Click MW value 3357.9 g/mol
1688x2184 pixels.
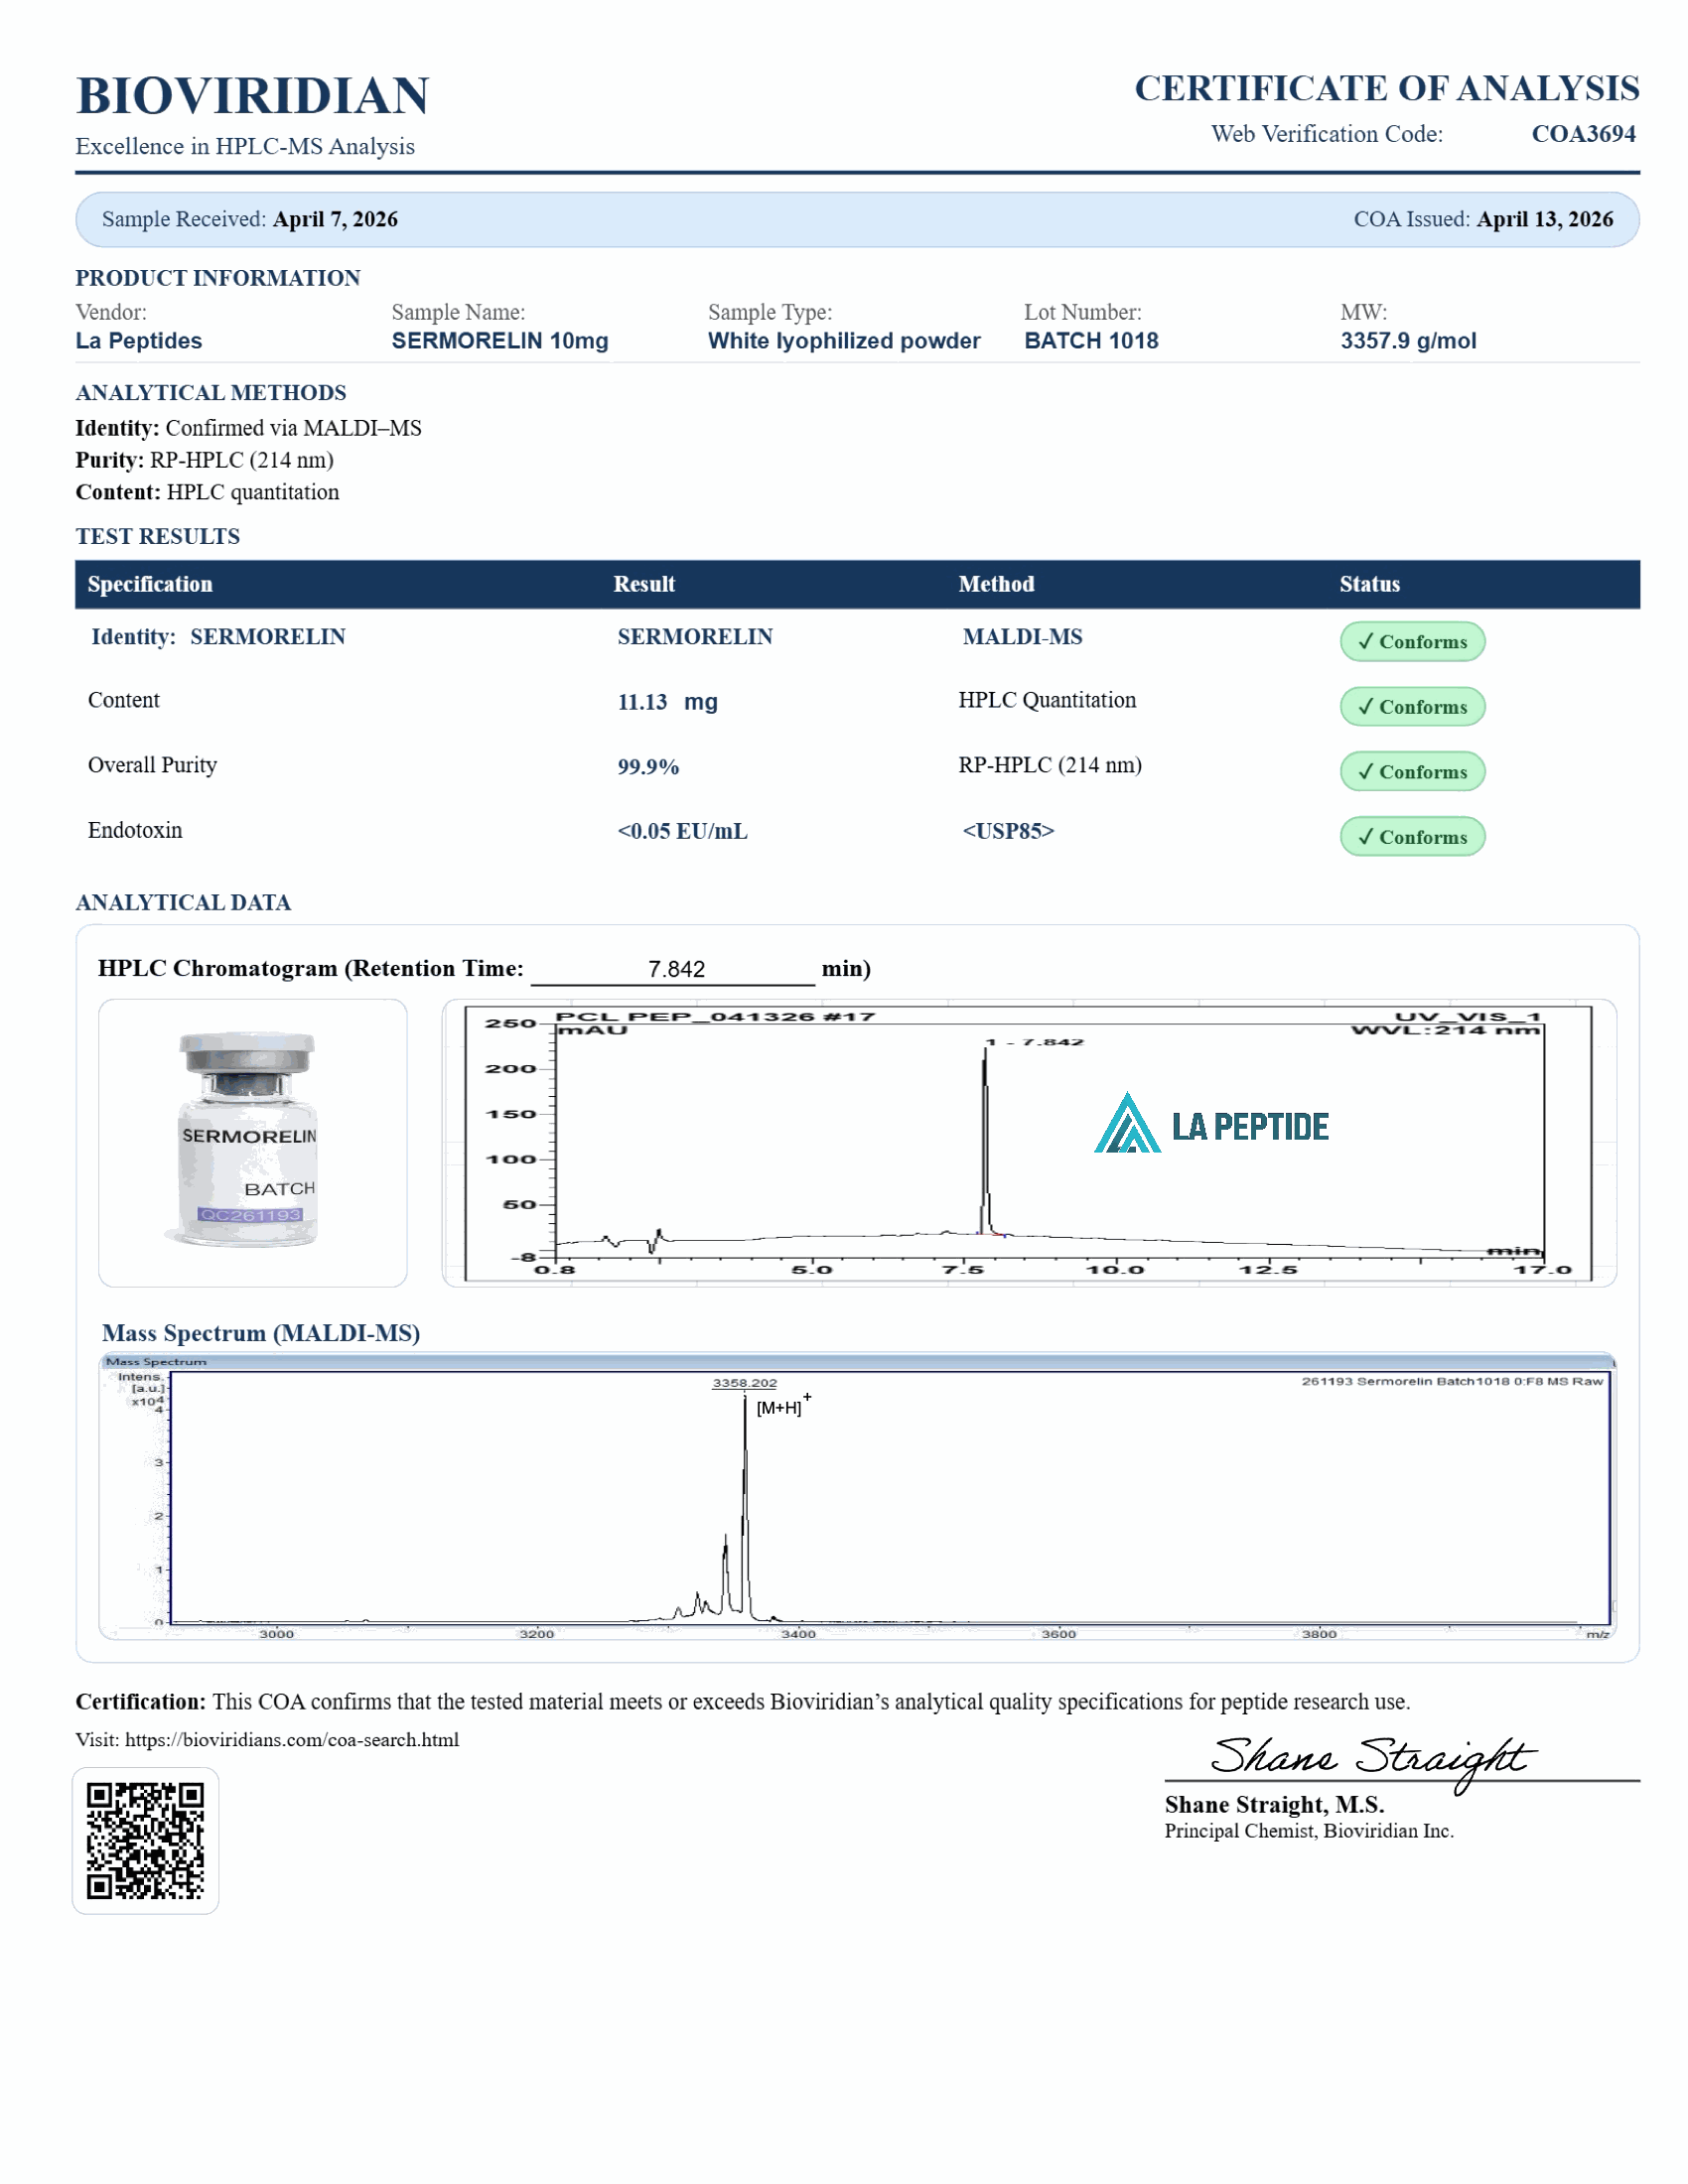1408,341
